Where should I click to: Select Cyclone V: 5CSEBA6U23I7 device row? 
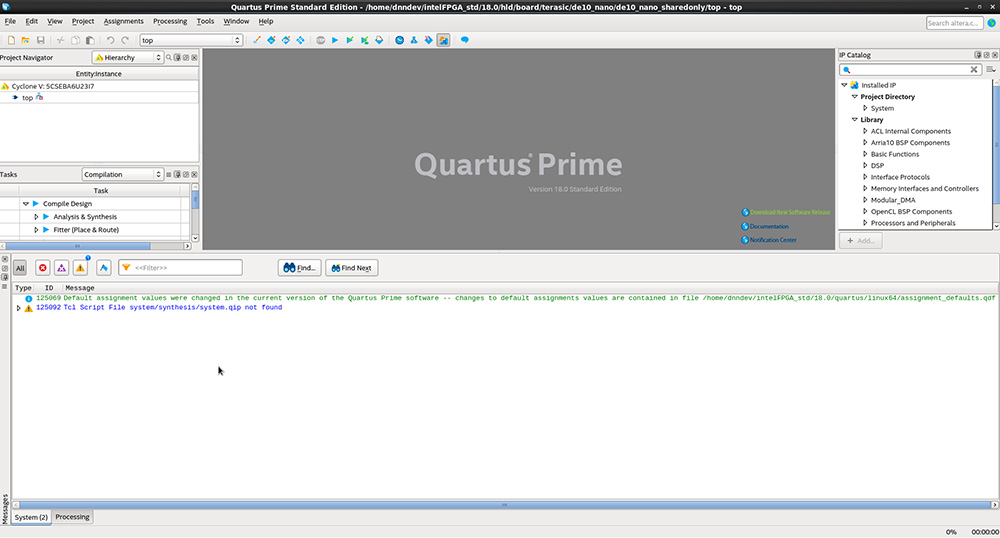99,86
